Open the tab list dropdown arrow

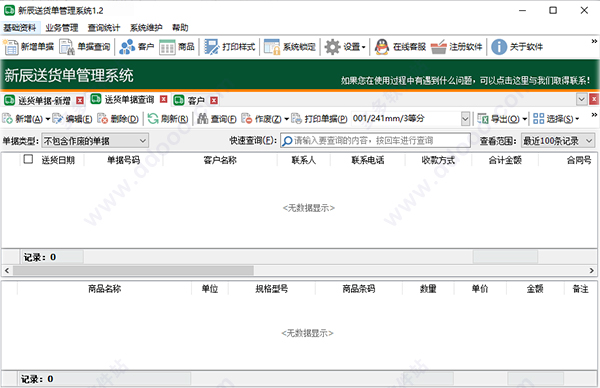pos(582,99)
